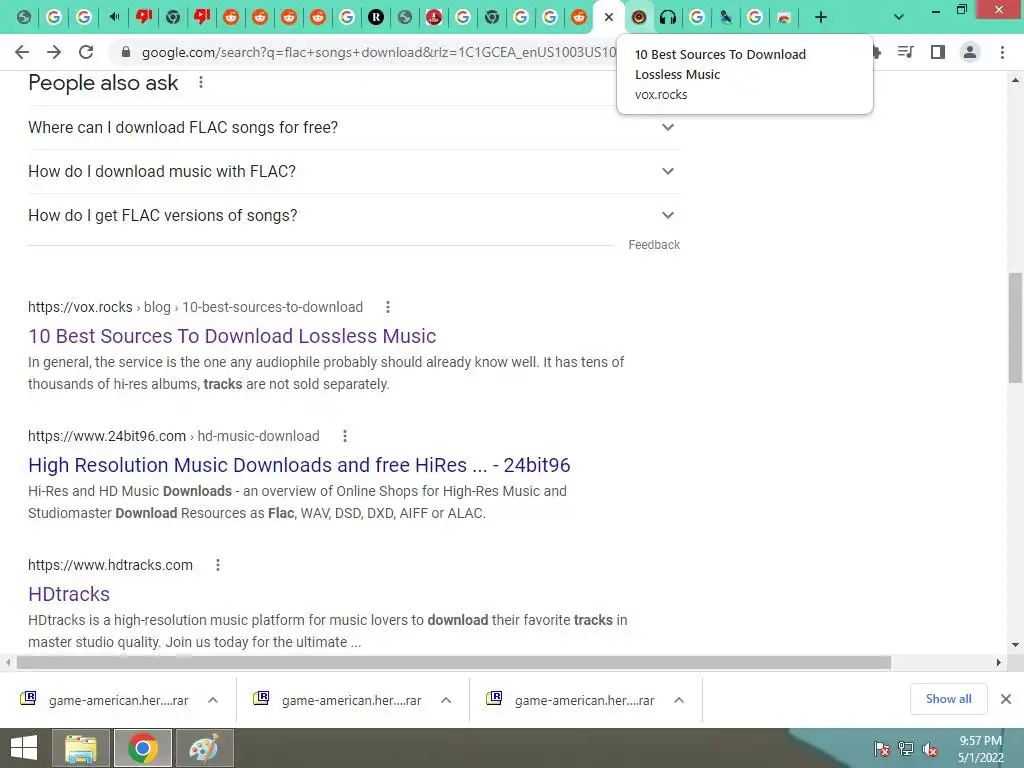Expand 'How do I download music with FLAC?'
Screen dimensions: 1024x768
click(354, 171)
